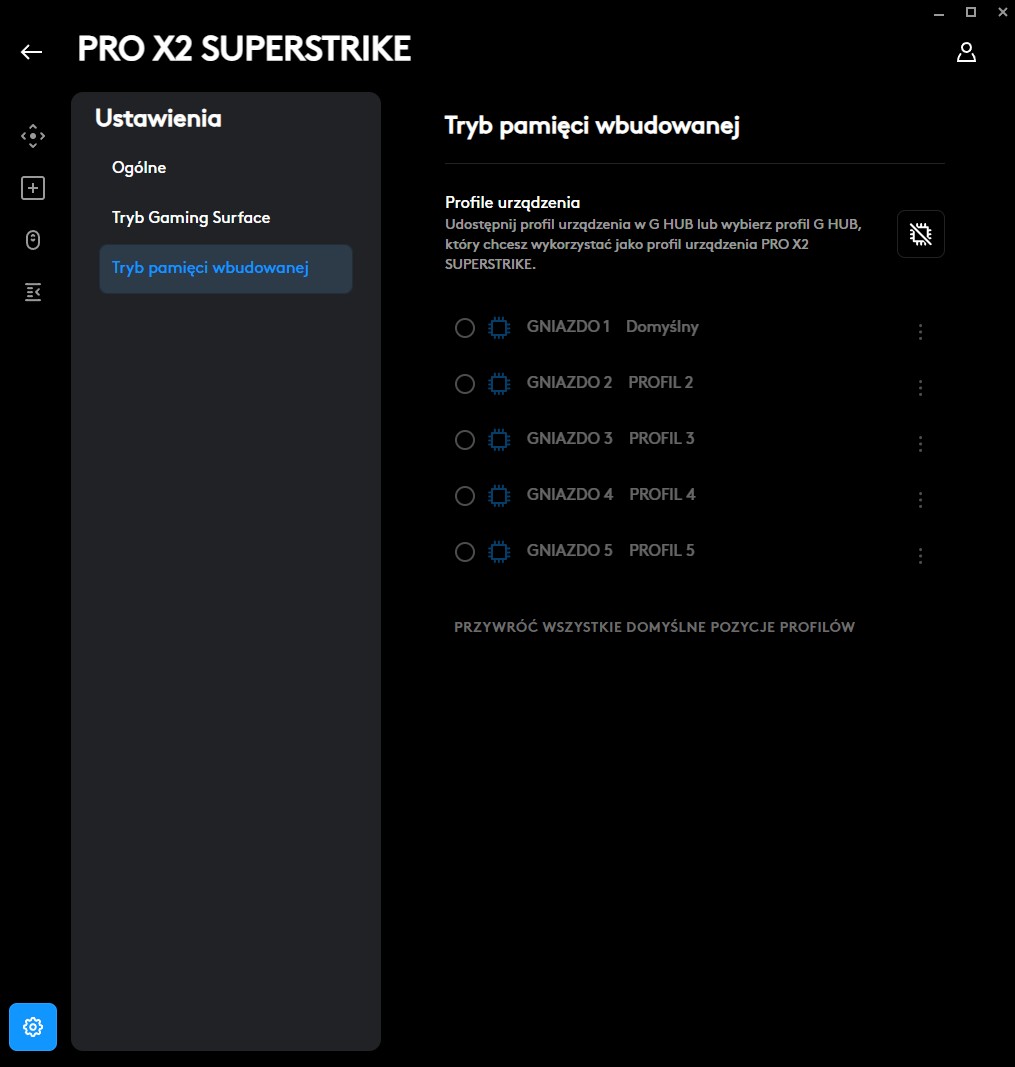The width and height of the screenshot is (1015, 1067).
Task: Open the options menu for GNIAZDO 1
Action: point(921,332)
